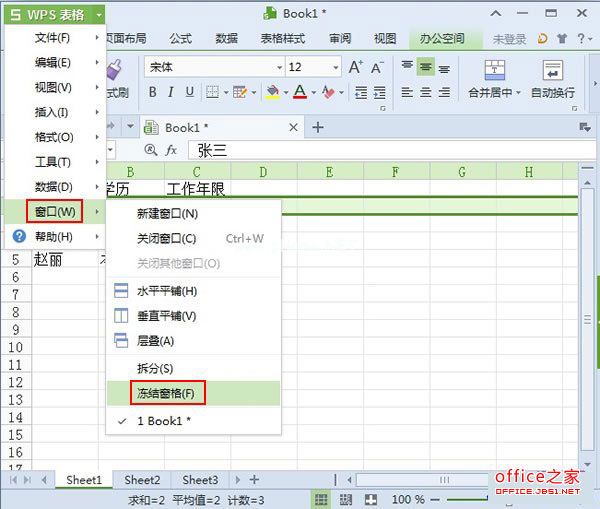Center text horizontally icon
This screenshot has height=509, width=600.
tap(426, 92)
